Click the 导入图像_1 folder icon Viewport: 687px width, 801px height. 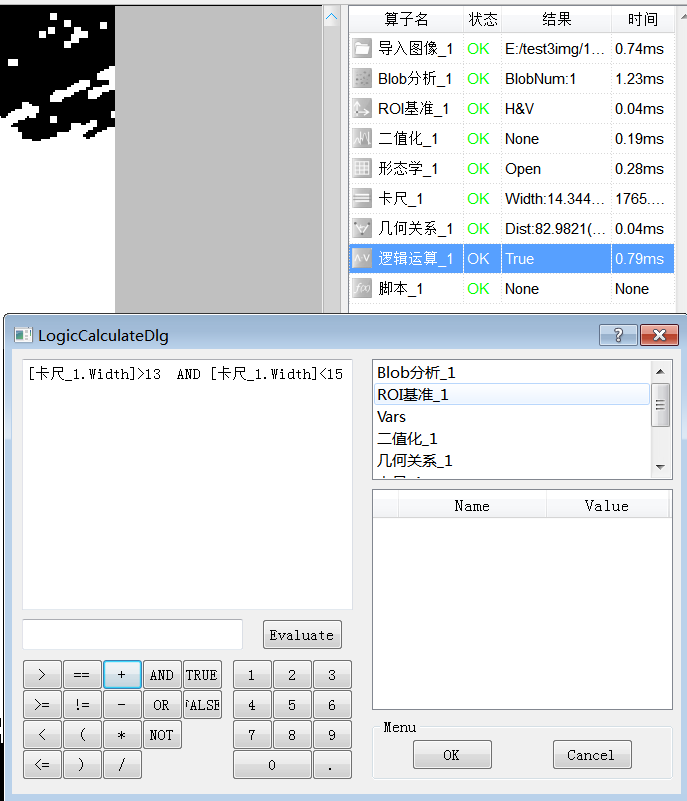click(362, 49)
